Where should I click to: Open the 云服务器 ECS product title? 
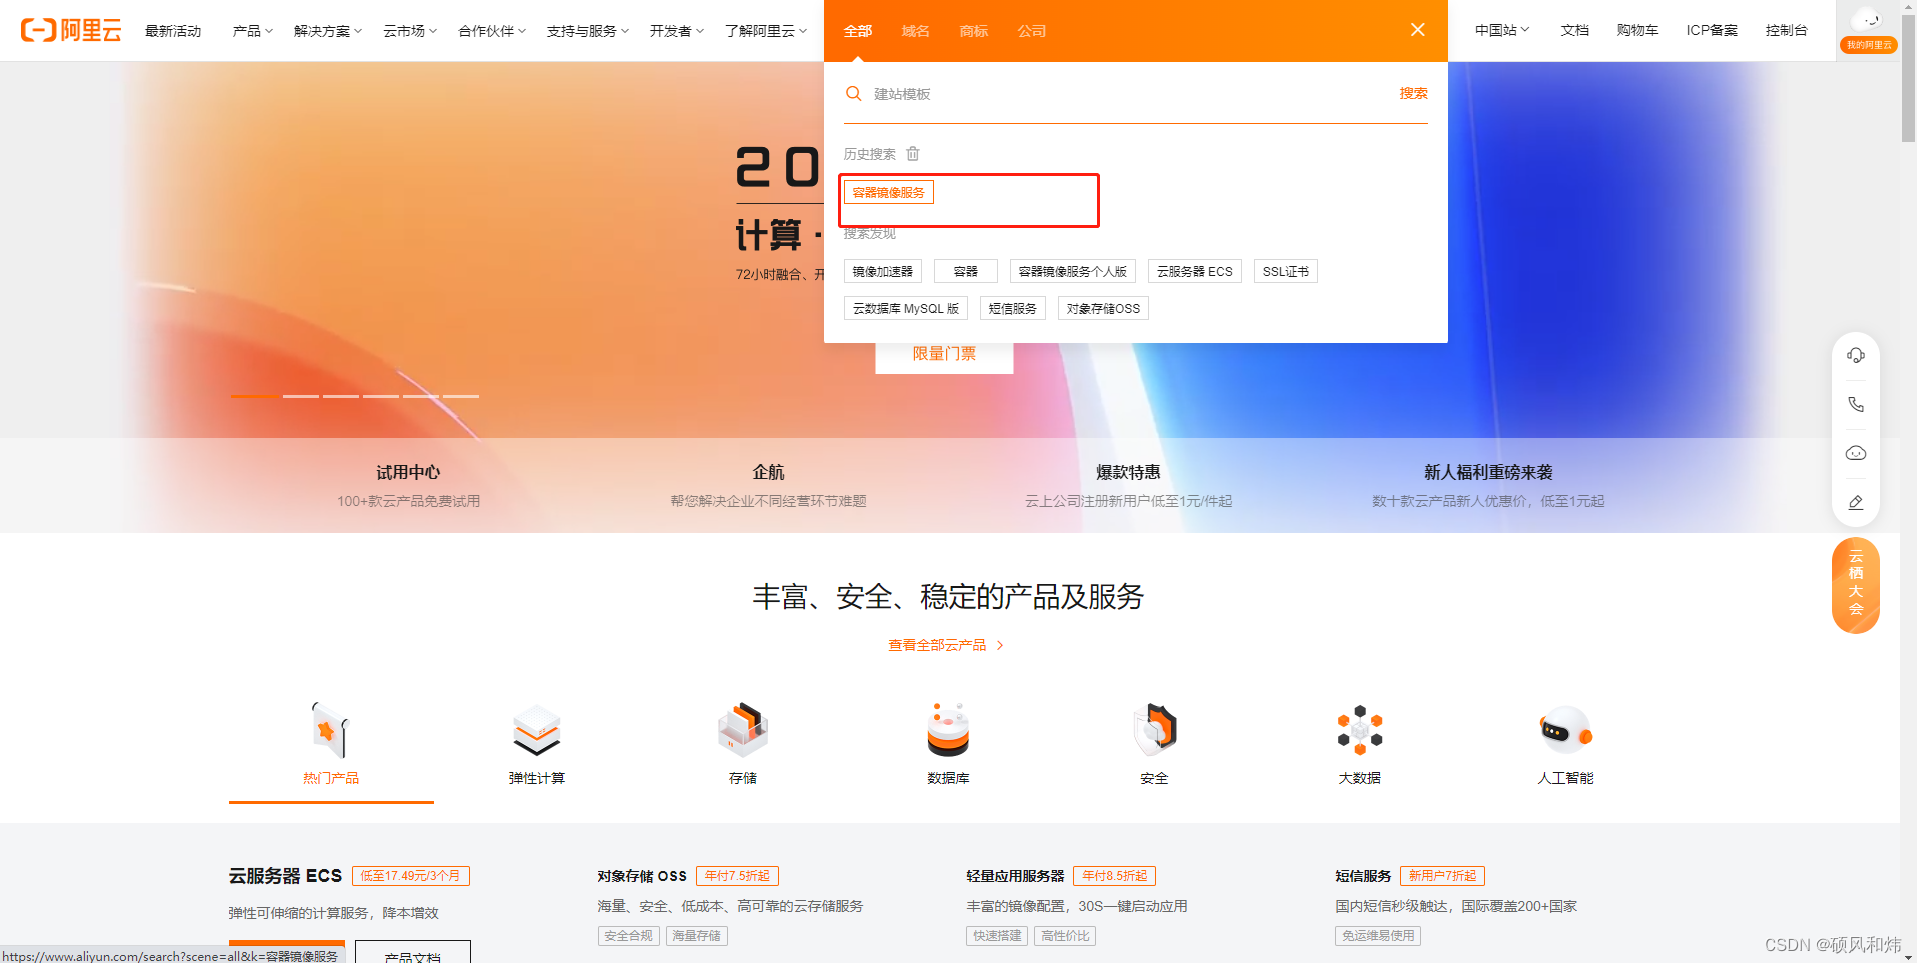[x=285, y=876]
